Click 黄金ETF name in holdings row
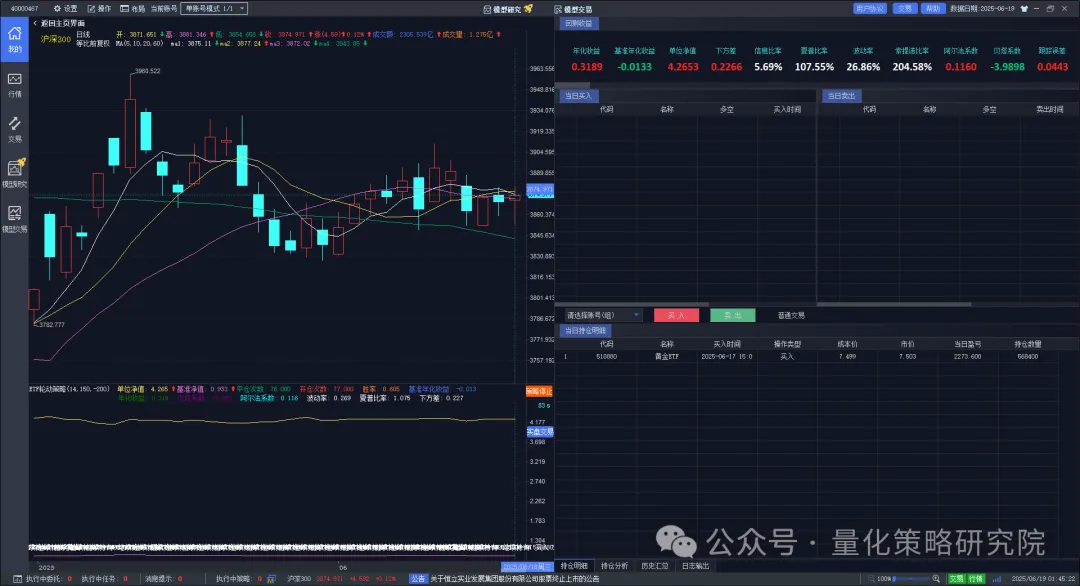 tap(667, 357)
